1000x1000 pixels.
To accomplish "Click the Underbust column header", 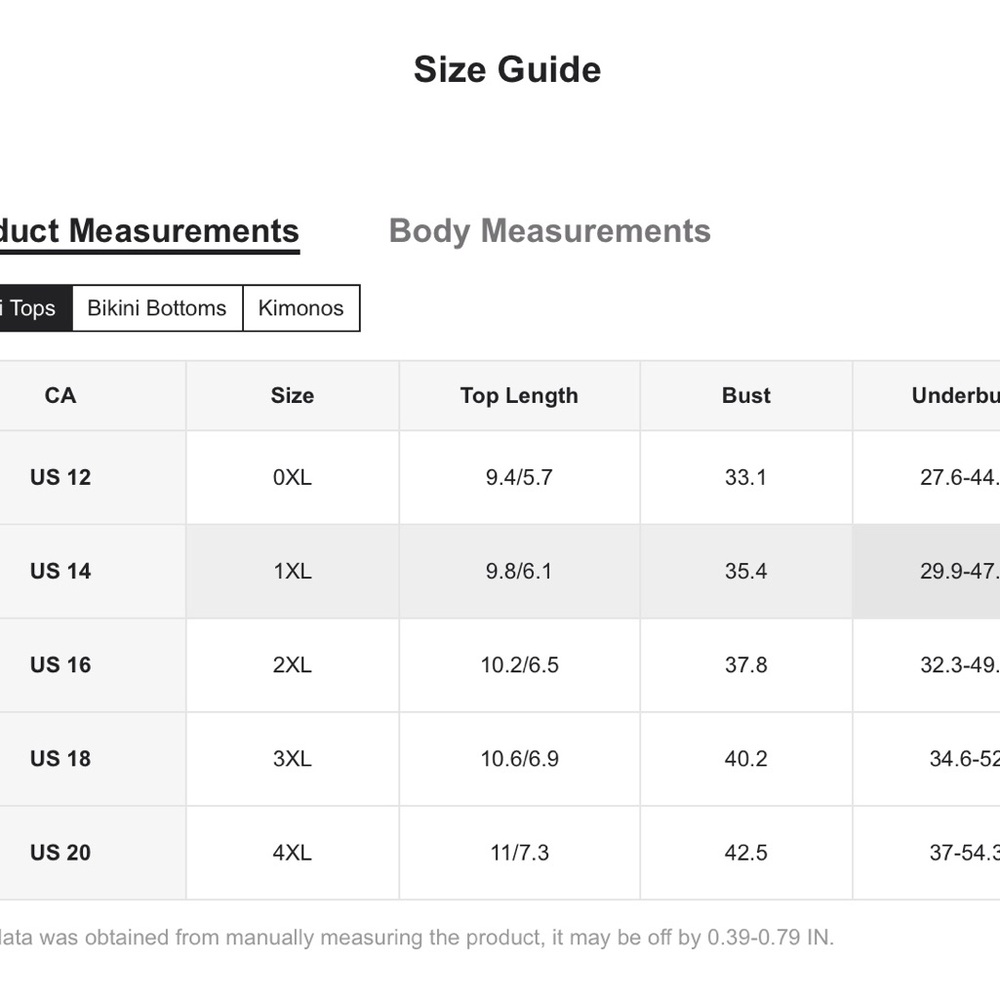I will tap(927, 395).
